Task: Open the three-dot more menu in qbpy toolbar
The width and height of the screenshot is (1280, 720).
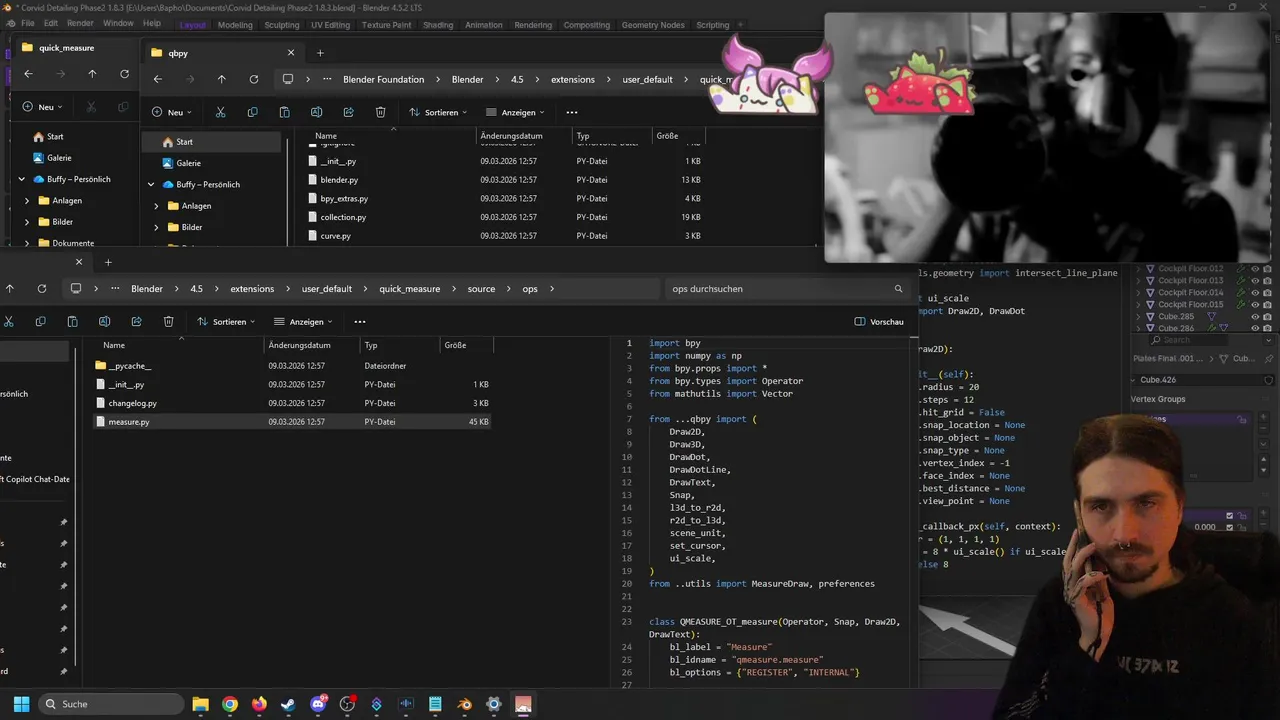Action: [x=571, y=112]
